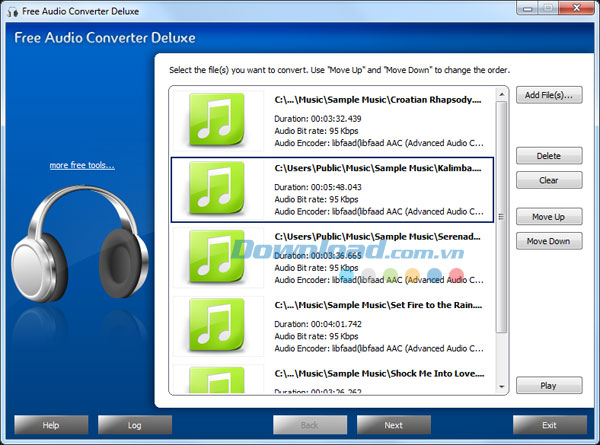Click the Duration: 00:03:32.439 text
The height and width of the screenshot is (445, 600).
point(318,119)
